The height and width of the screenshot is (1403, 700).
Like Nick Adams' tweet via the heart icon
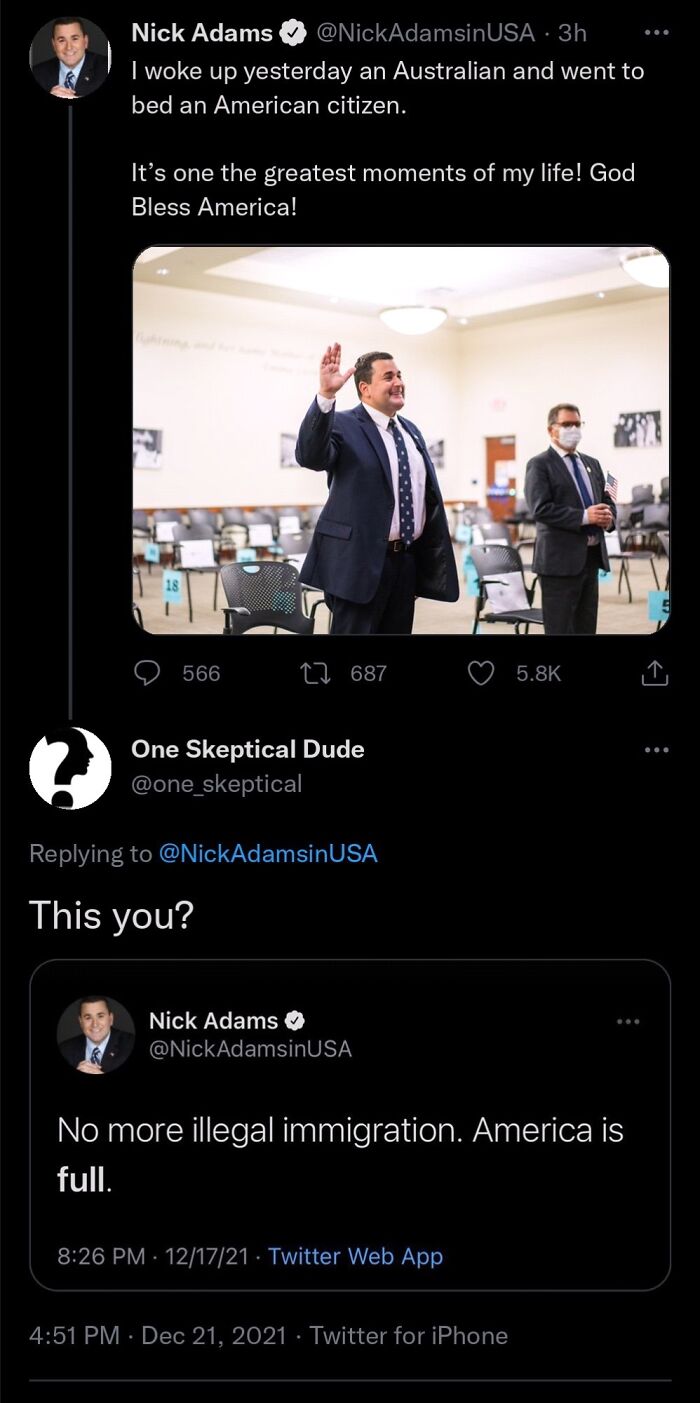point(482,674)
